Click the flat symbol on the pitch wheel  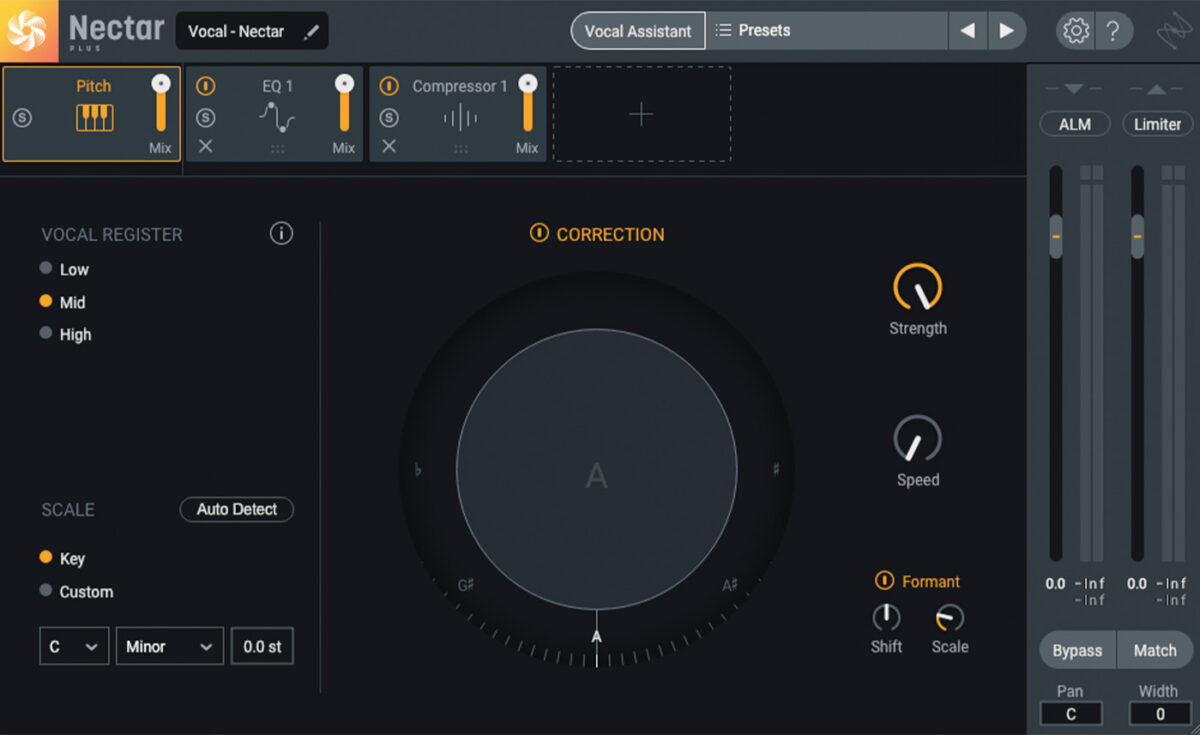click(417, 469)
